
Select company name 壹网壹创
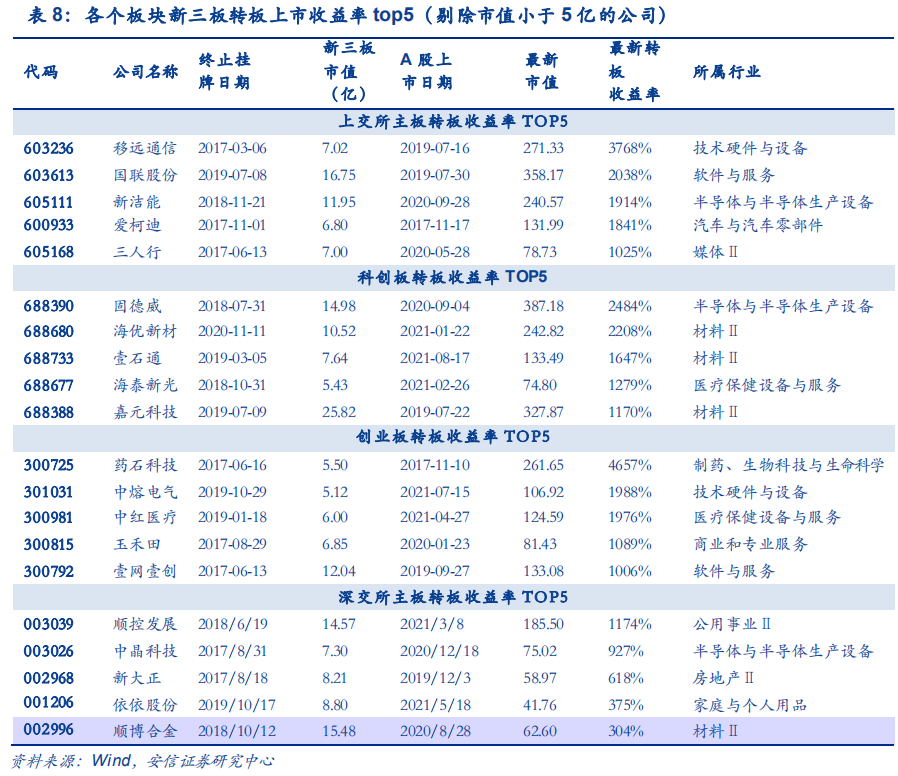[145, 572]
